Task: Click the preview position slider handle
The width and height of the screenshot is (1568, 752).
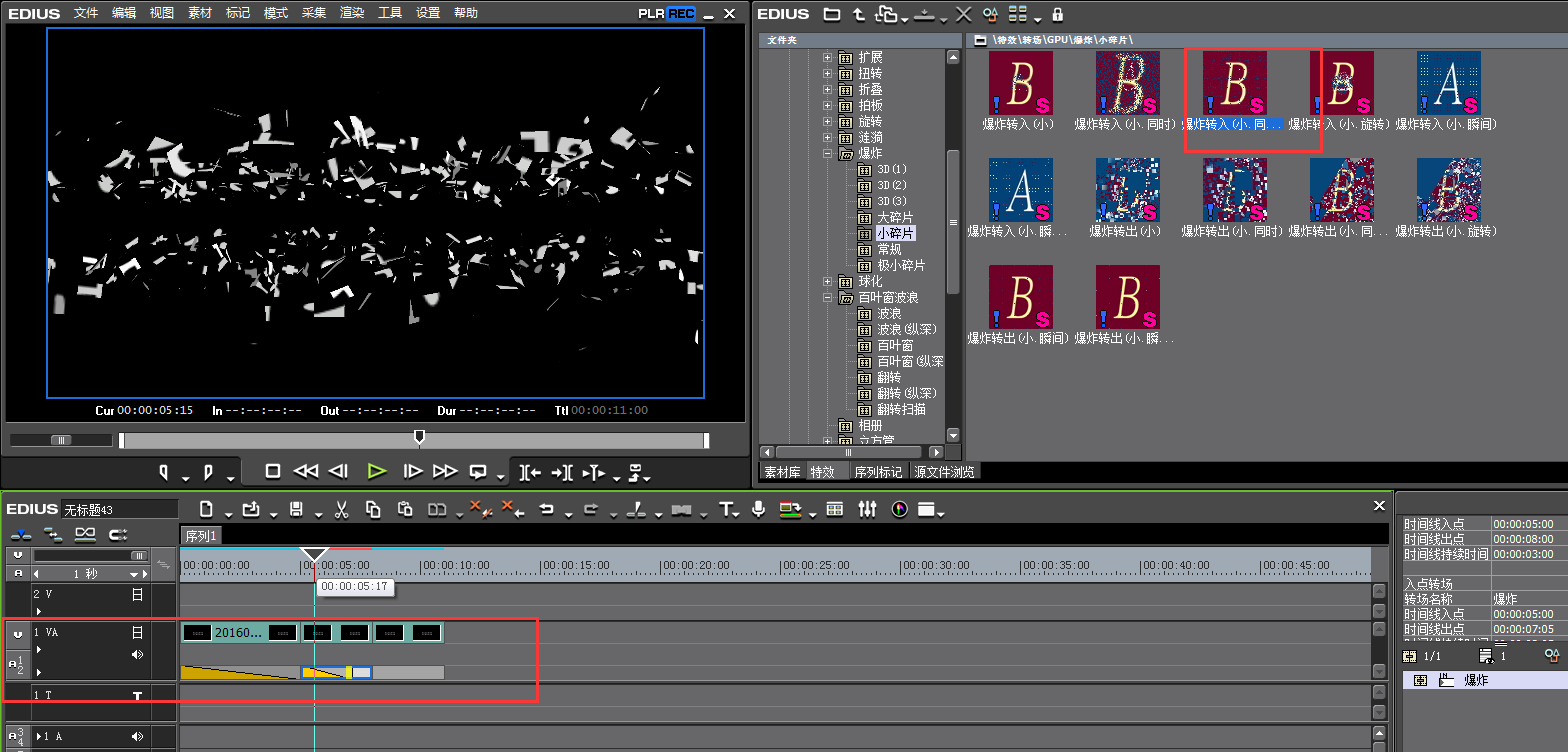Action: coord(420,437)
